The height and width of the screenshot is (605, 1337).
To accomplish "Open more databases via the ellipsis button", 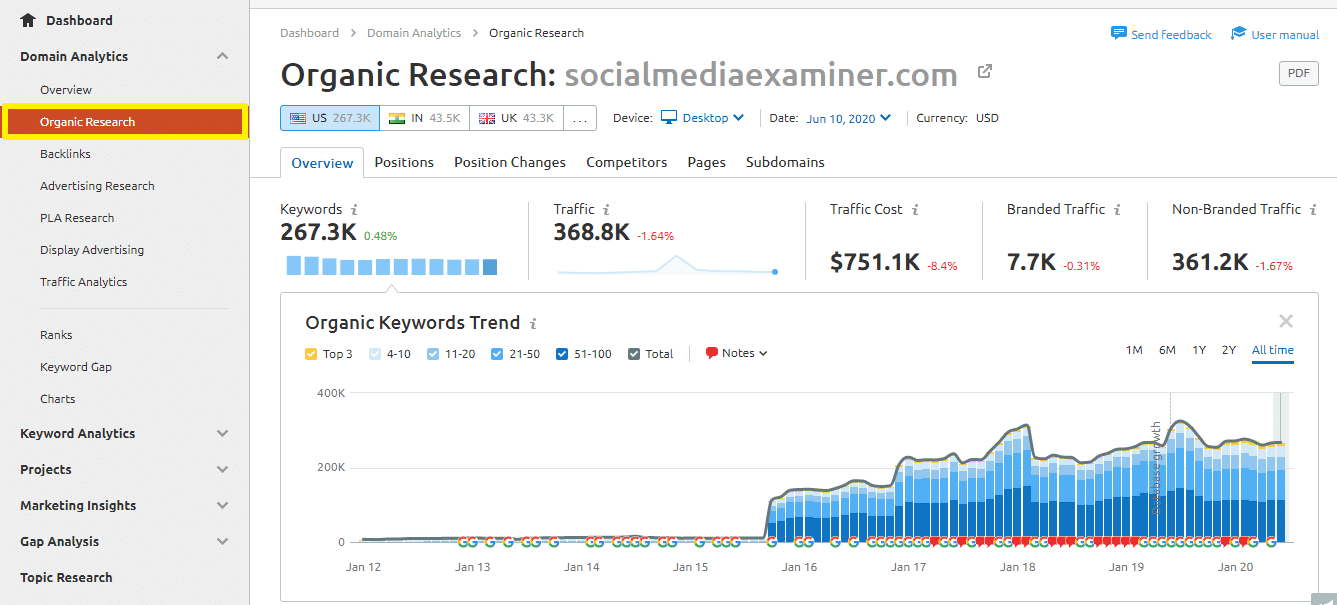I will point(580,118).
